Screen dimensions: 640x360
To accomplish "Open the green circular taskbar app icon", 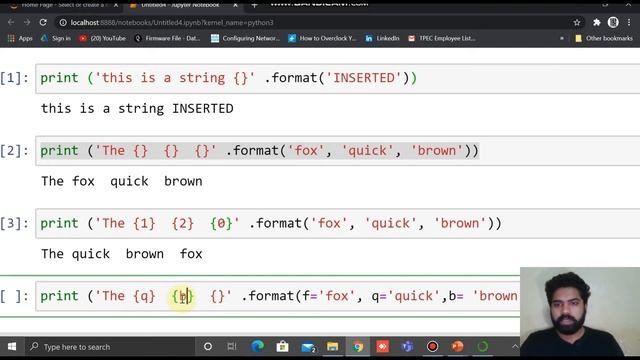I will [x=483, y=347].
